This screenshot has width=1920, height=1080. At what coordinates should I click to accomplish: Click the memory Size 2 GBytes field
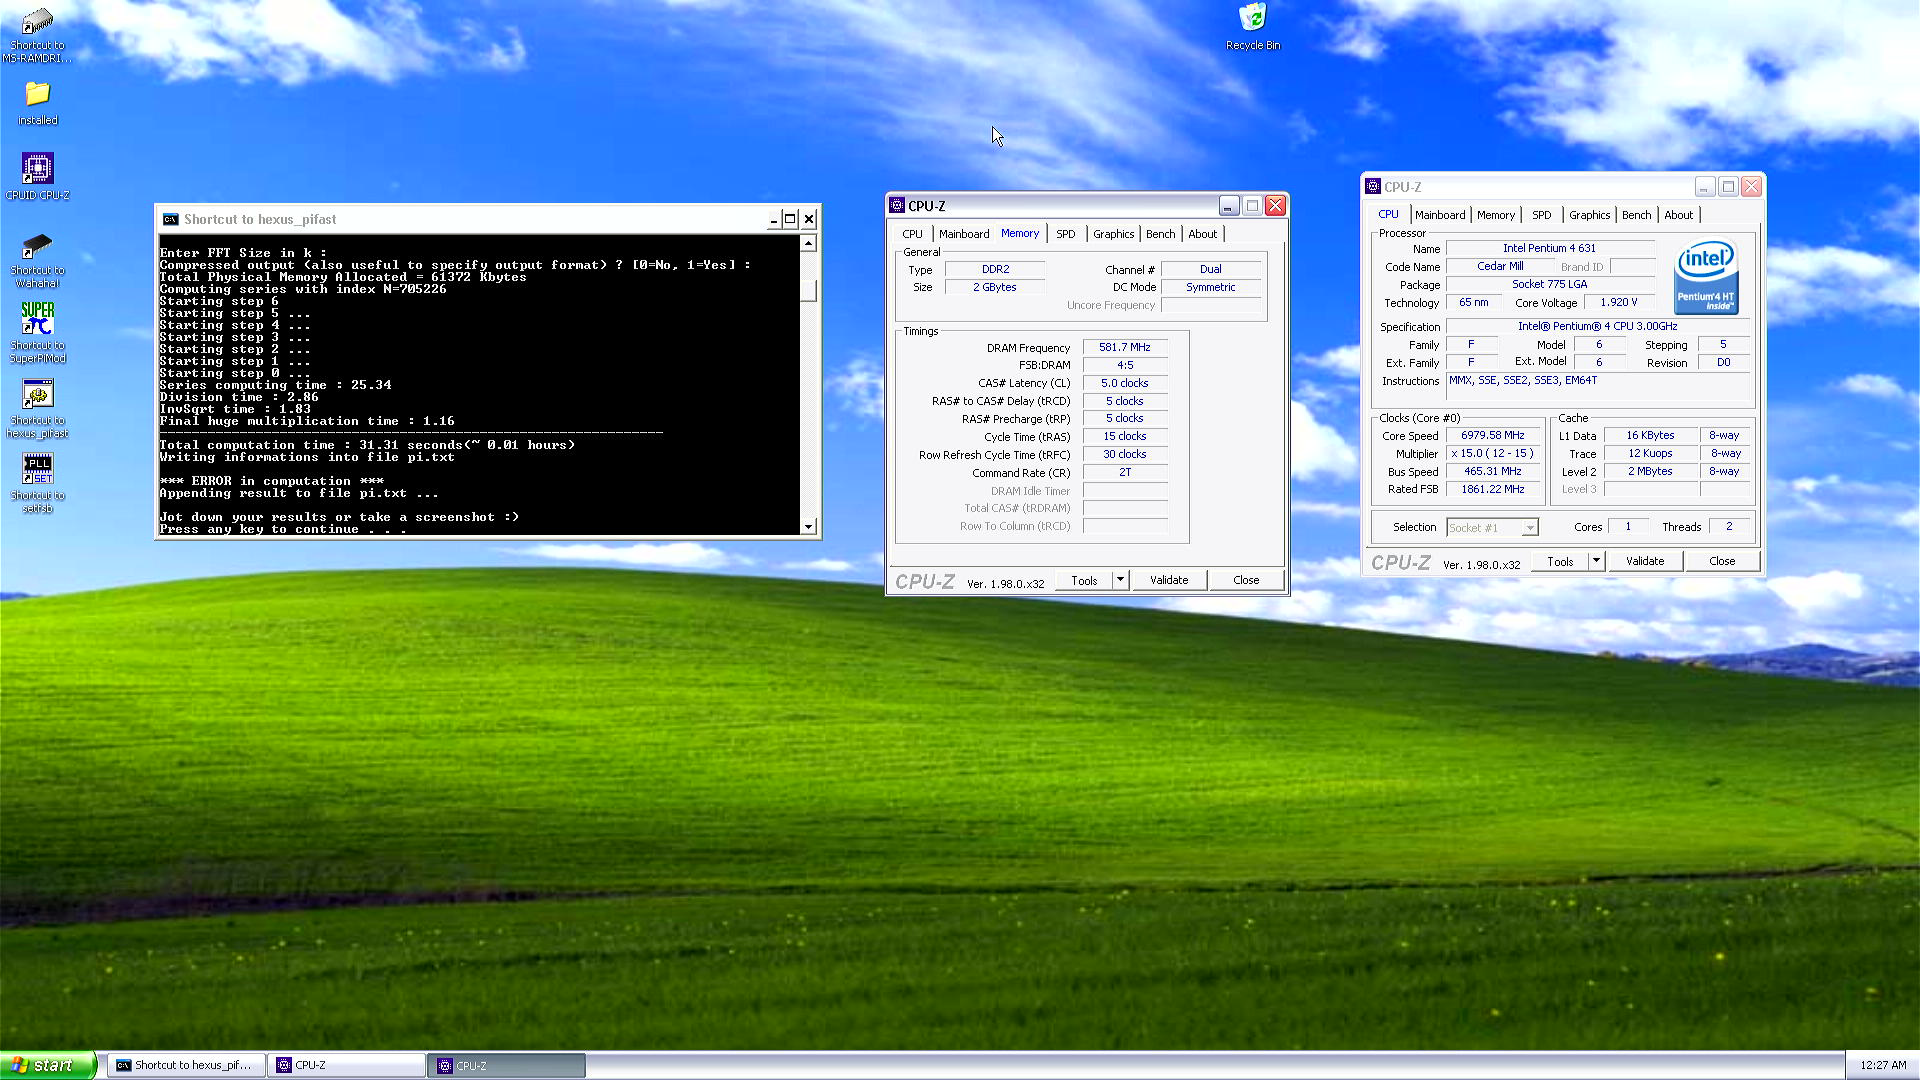tap(995, 287)
